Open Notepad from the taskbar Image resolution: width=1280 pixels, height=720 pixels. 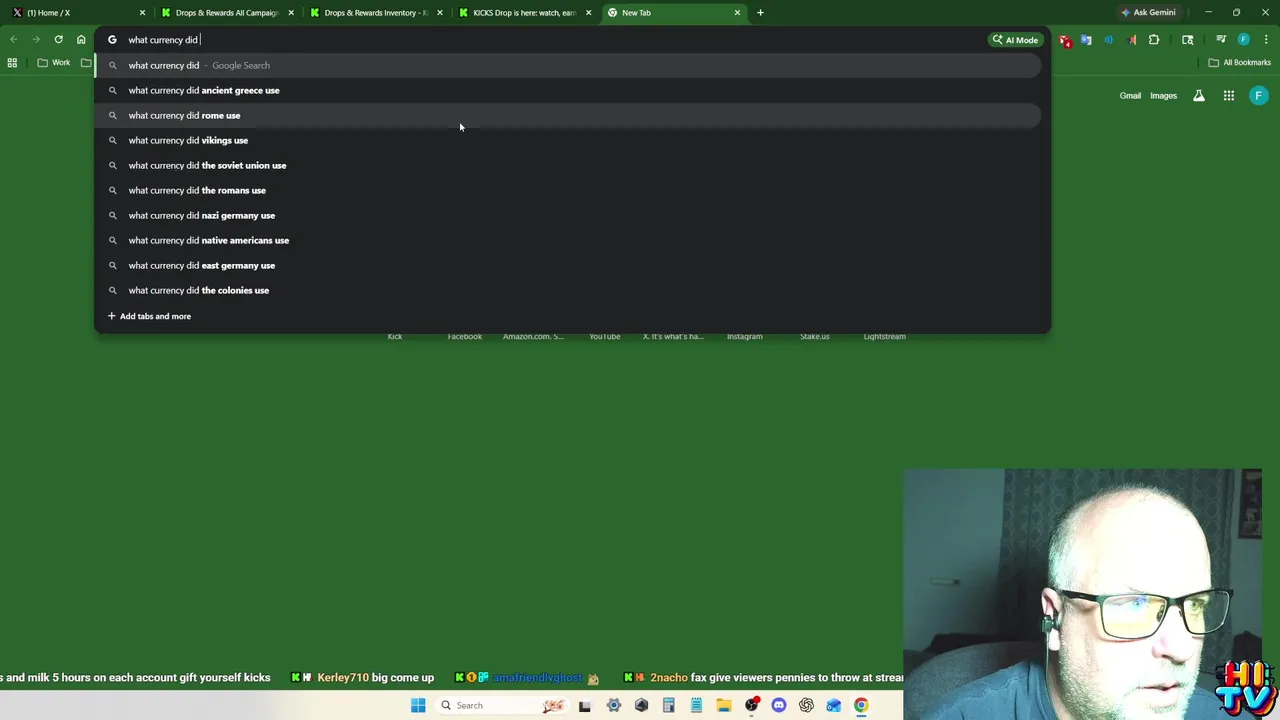tap(696, 705)
